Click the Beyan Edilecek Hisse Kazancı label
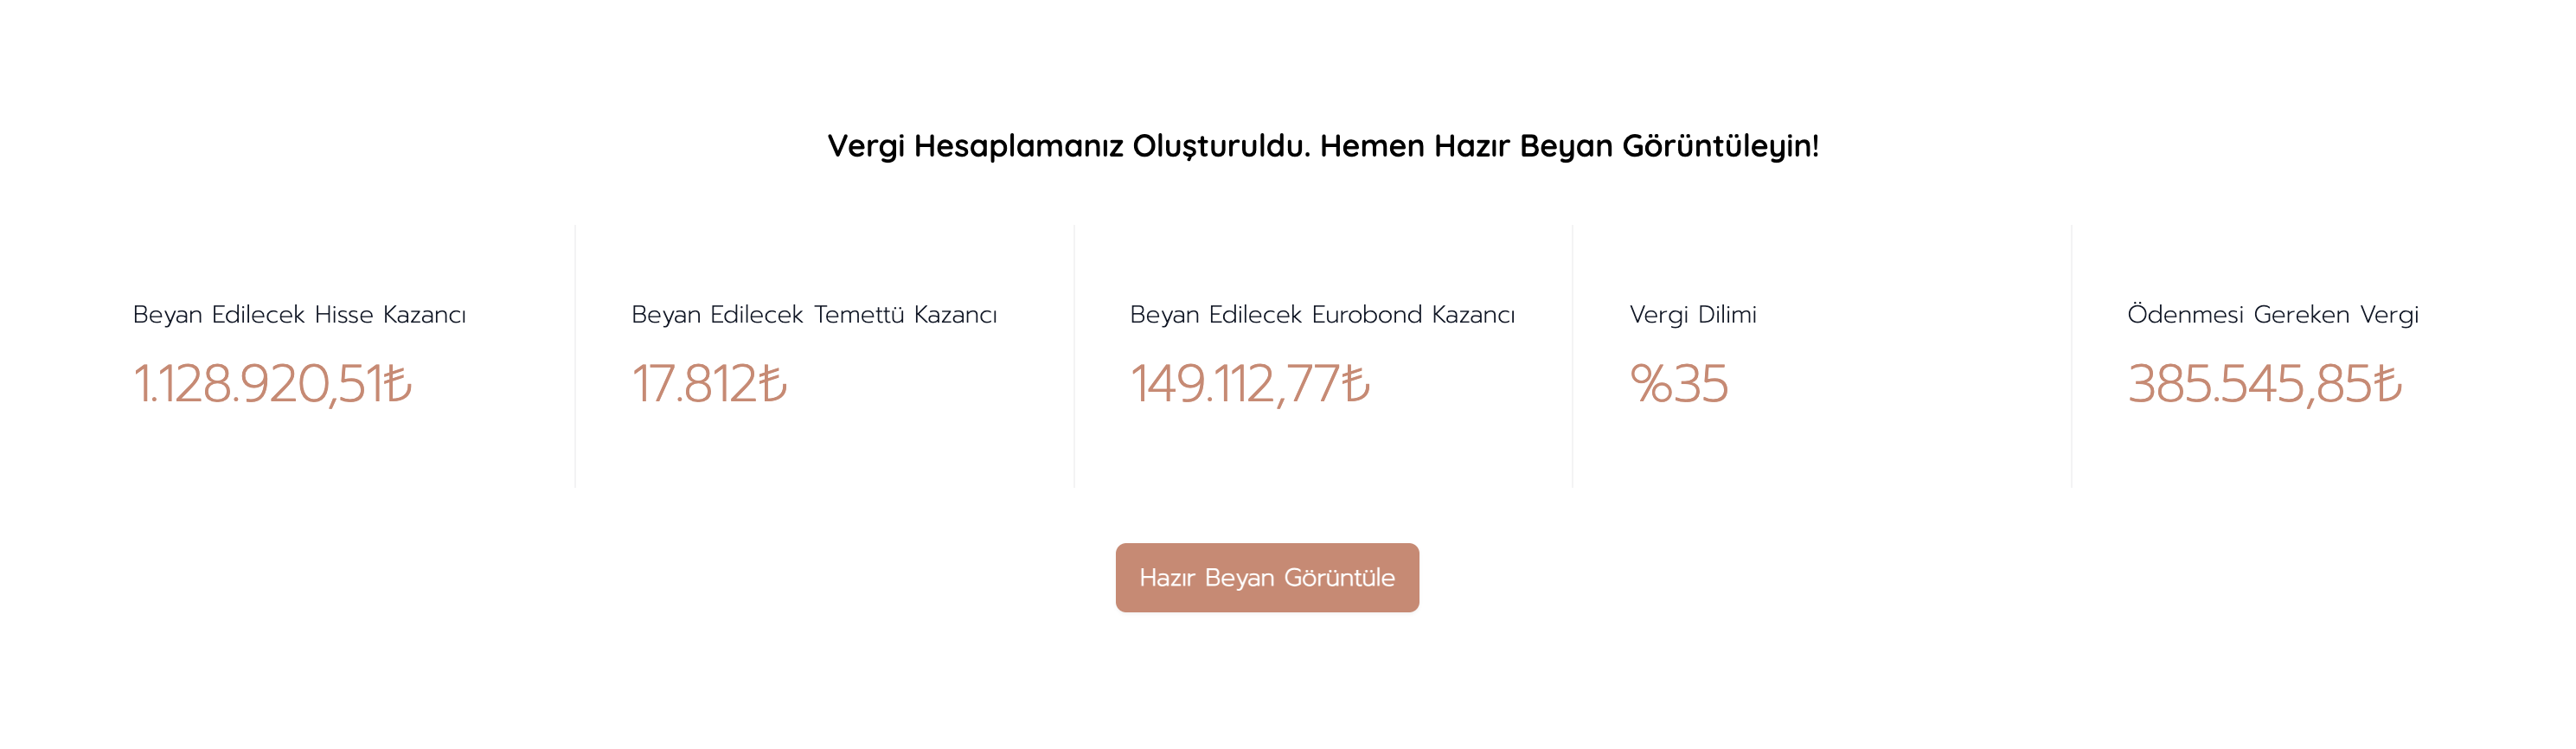 [x=299, y=315]
